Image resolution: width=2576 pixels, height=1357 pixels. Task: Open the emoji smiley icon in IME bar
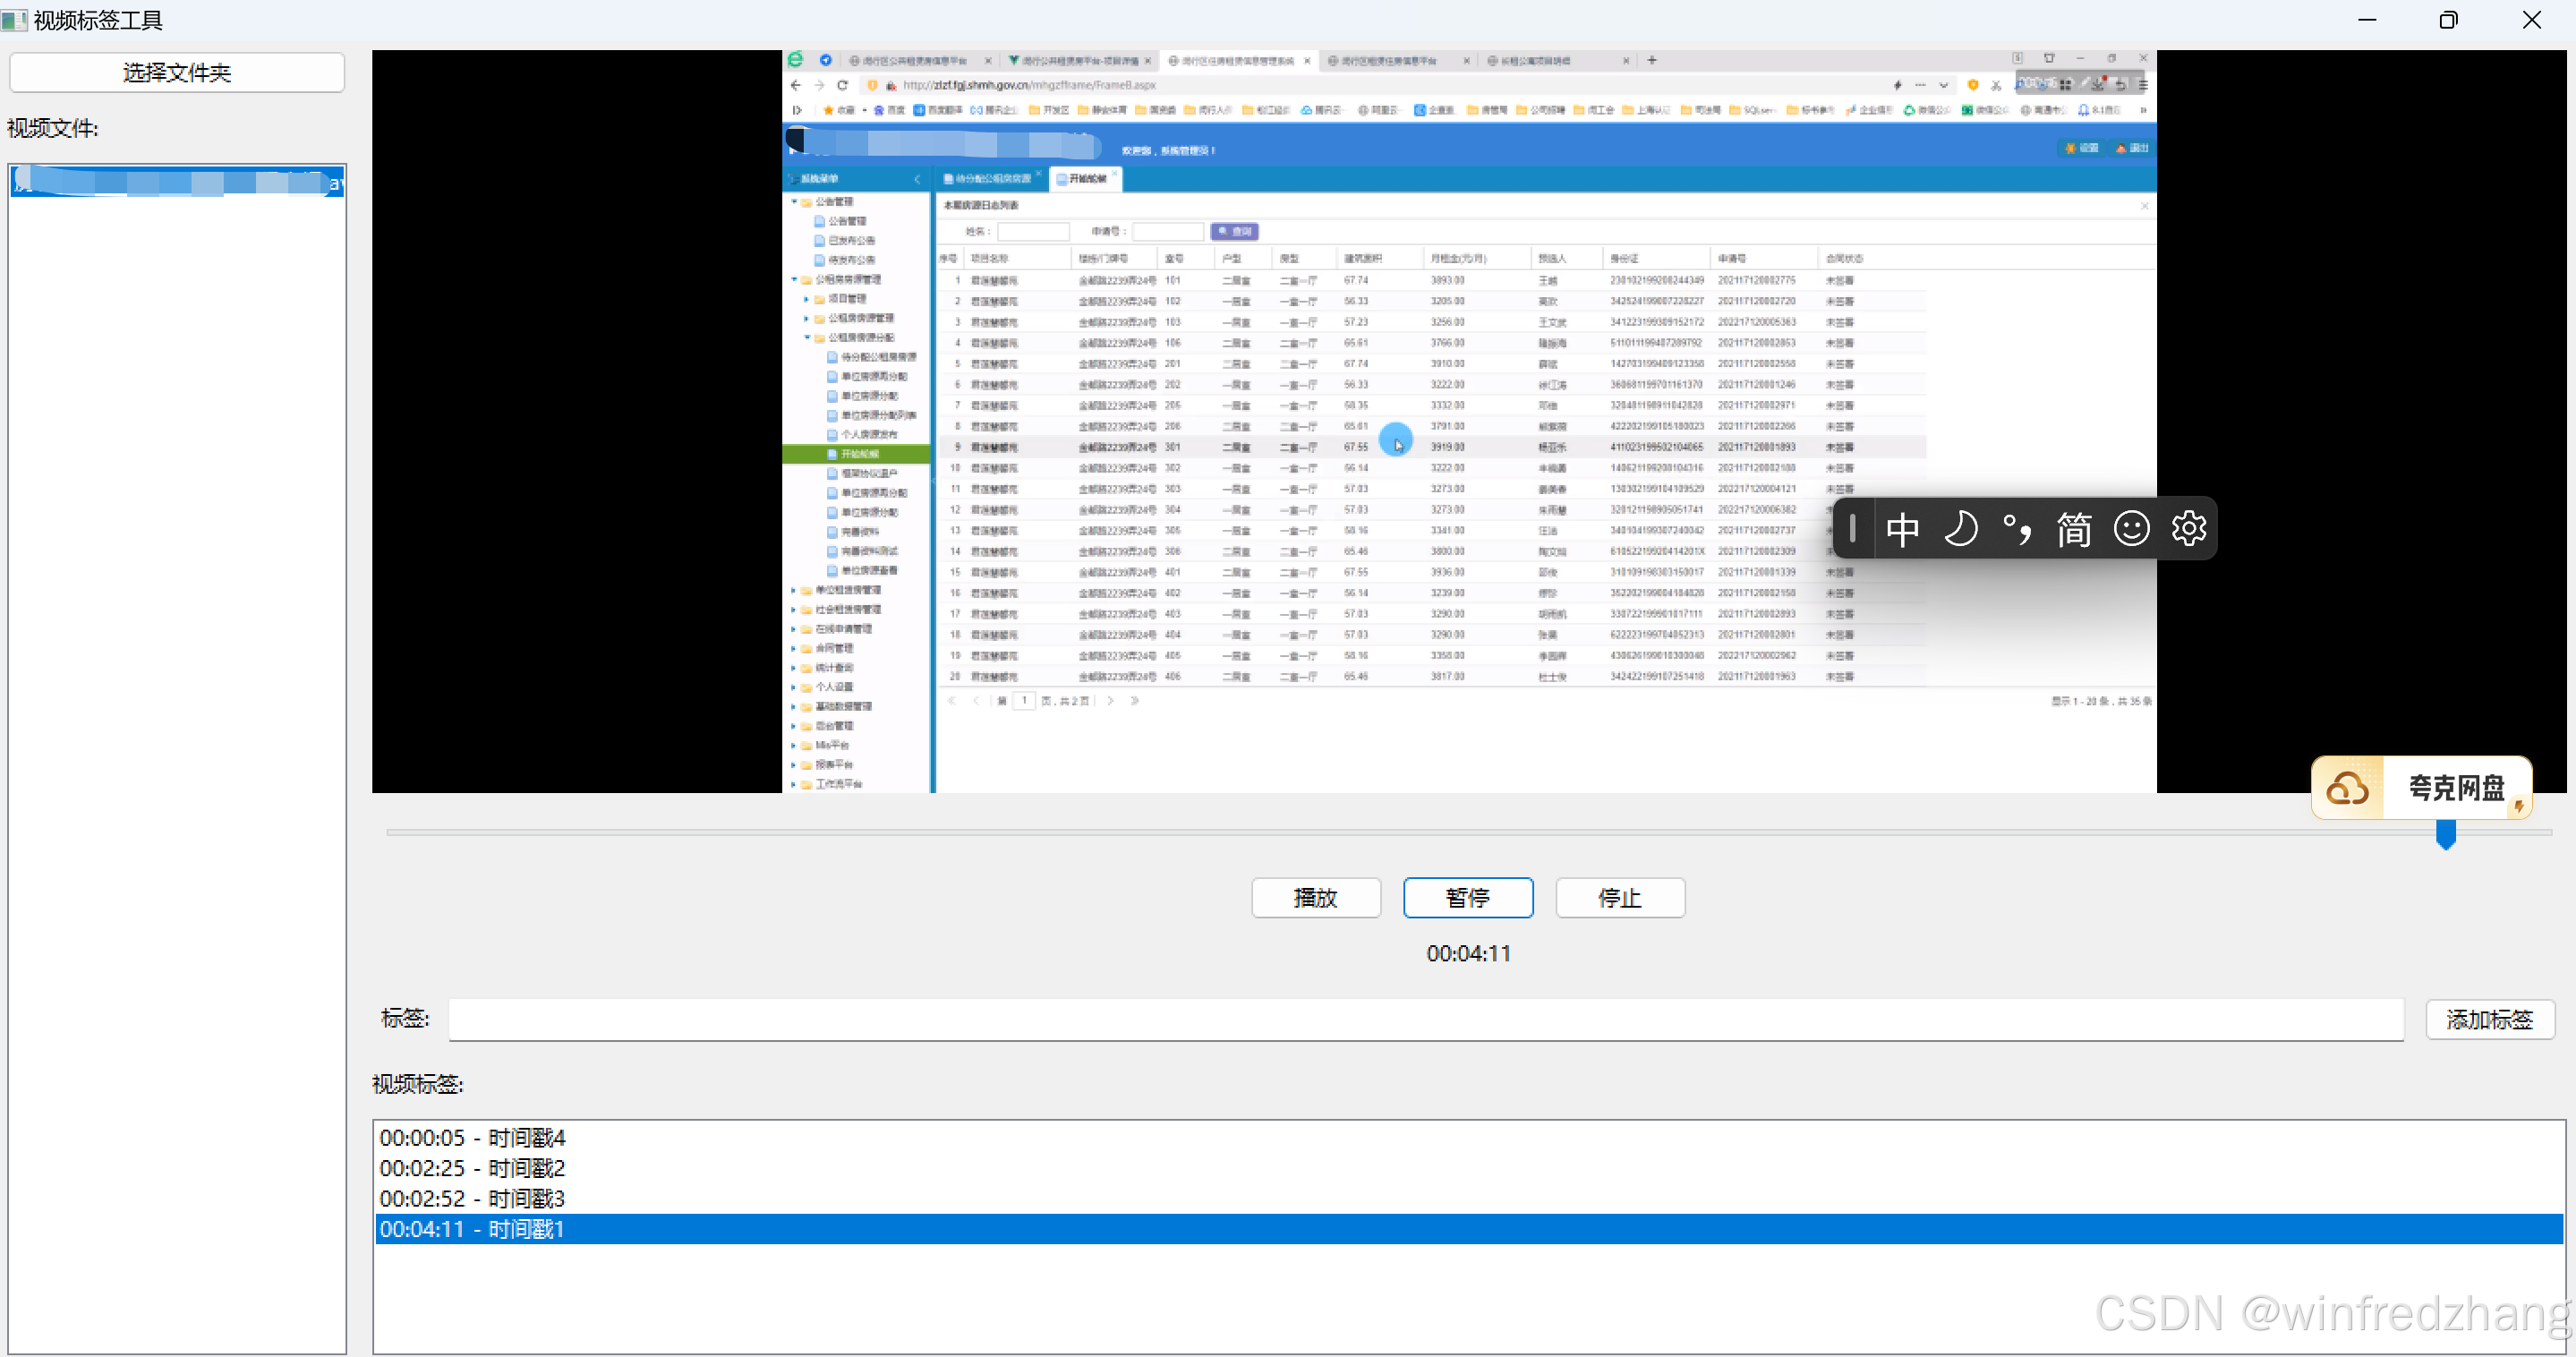click(x=2131, y=528)
